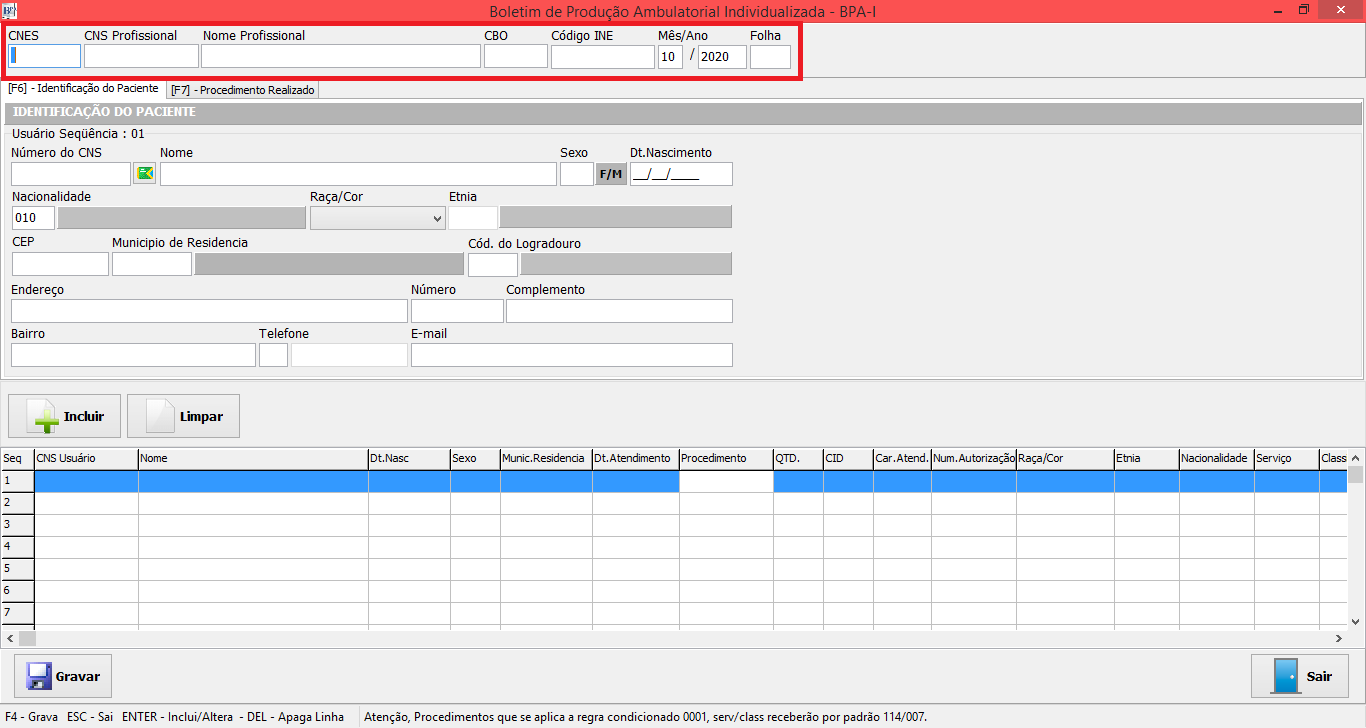Click the CNES input field

[44, 56]
